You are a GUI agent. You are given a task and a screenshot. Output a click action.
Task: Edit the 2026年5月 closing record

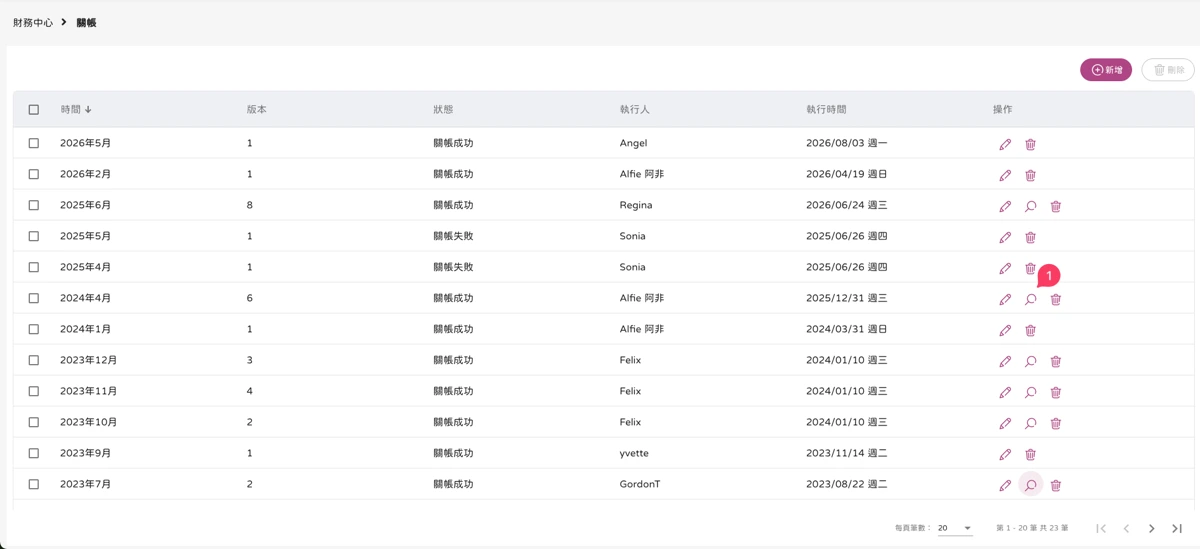(x=1005, y=144)
